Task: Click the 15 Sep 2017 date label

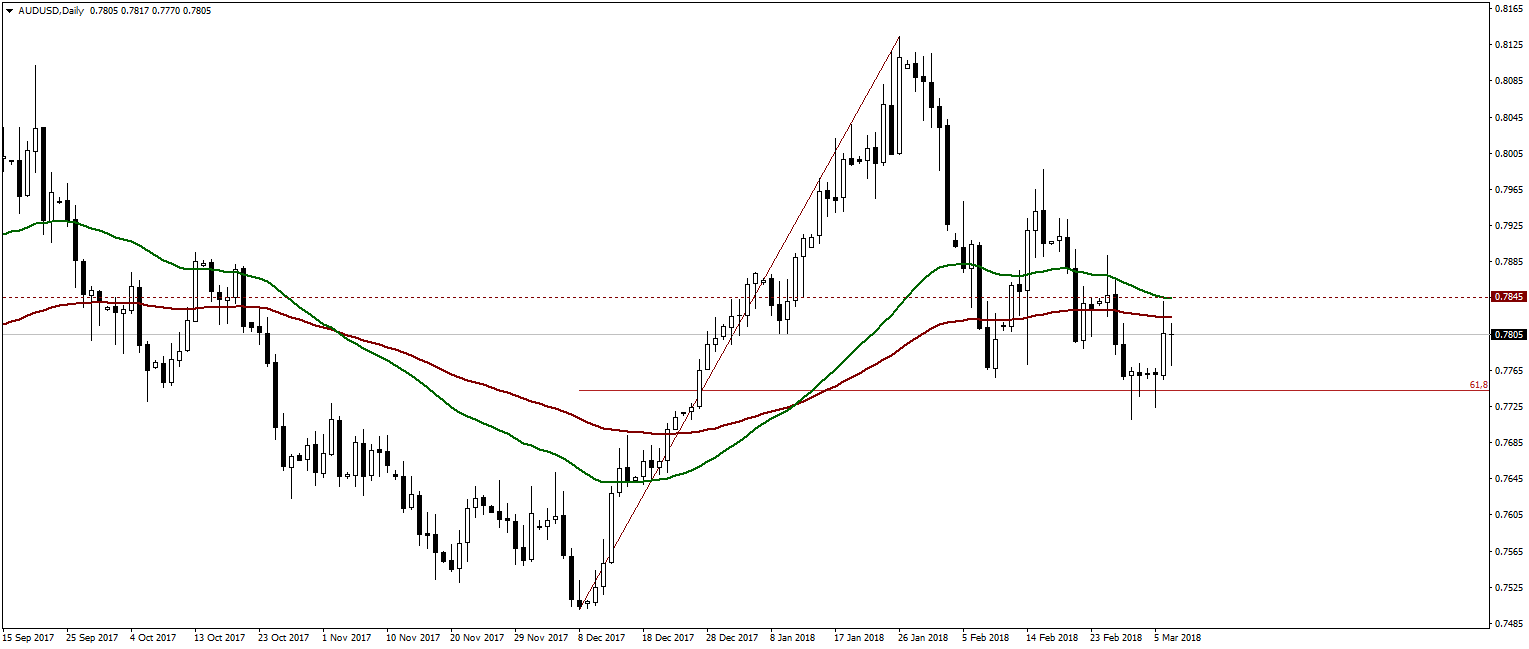Action: coord(27,637)
